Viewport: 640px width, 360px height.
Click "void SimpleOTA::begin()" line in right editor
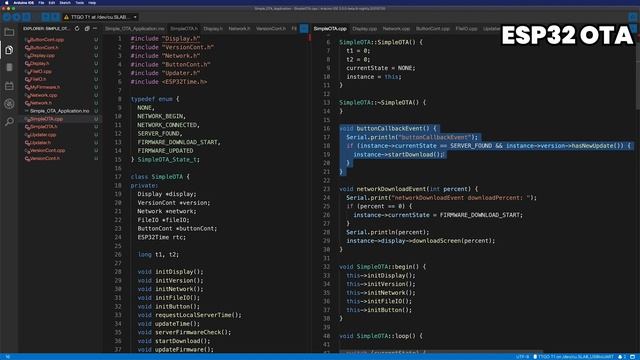click(382, 267)
